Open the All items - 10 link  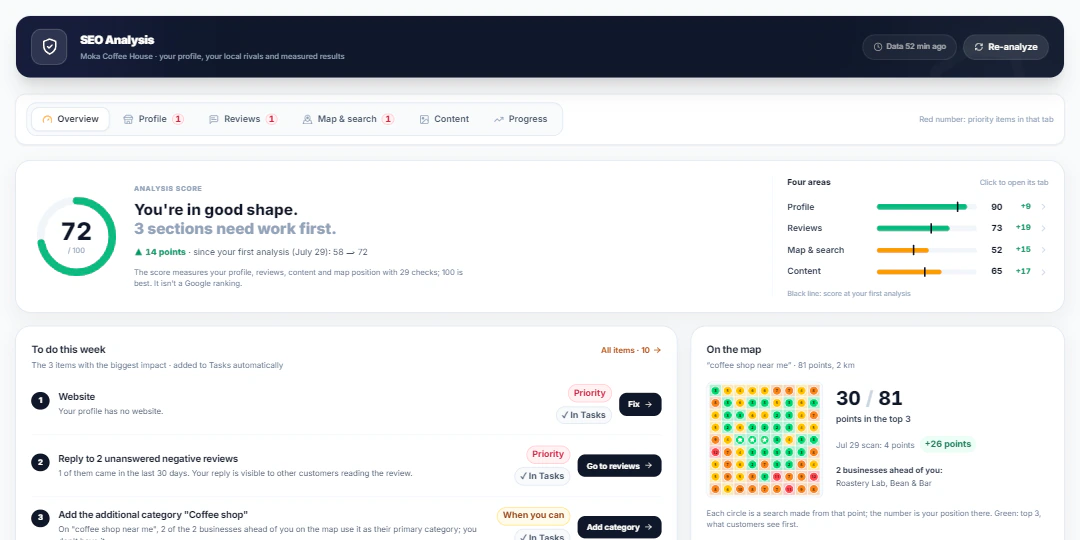(631, 350)
